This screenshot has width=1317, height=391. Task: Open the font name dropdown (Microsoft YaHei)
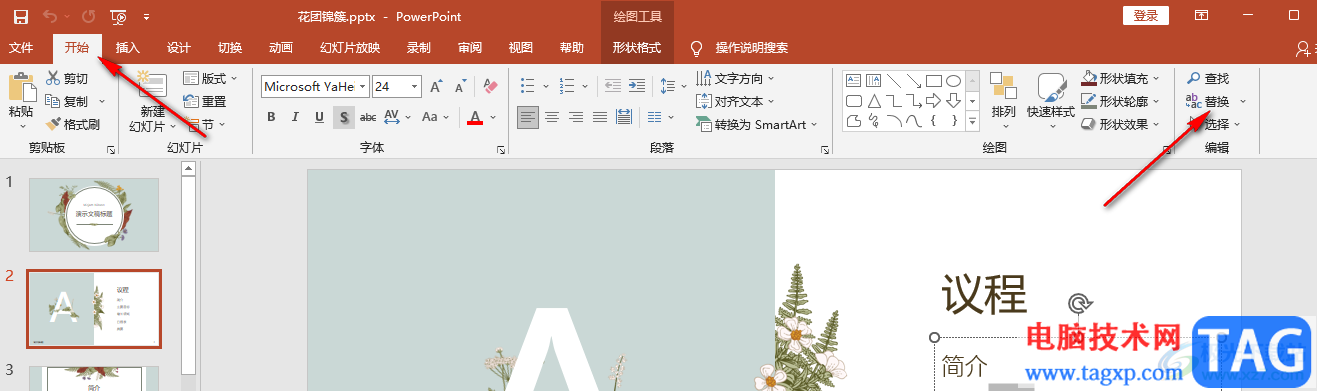tap(362, 87)
